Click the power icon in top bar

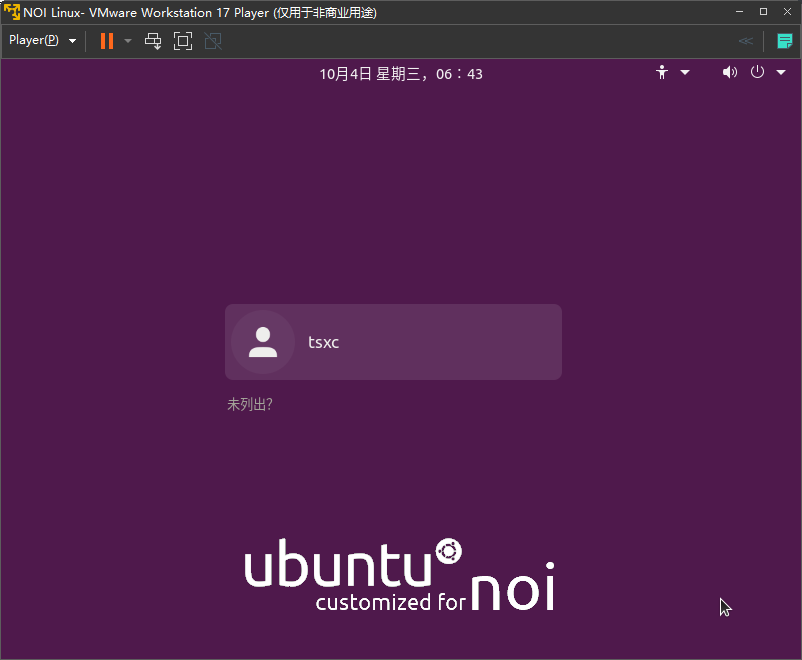(757, 72)
